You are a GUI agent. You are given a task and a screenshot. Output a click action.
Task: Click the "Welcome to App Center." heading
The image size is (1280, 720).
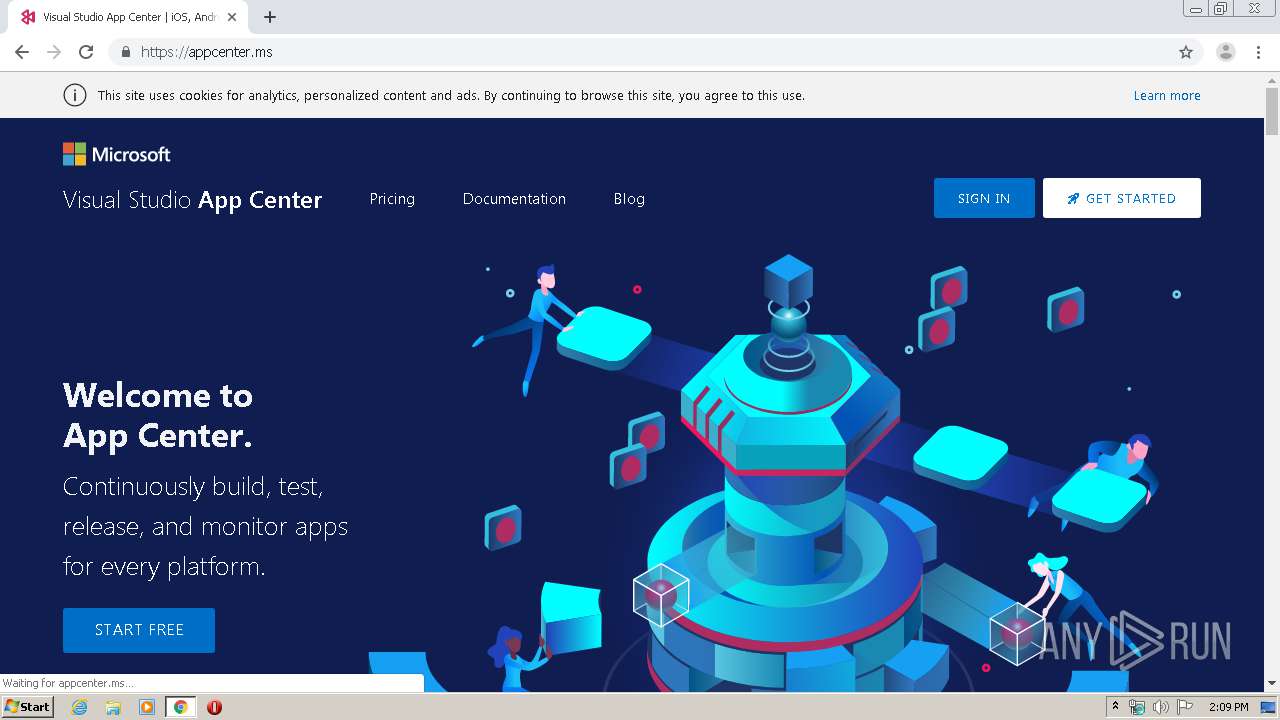point(158,415)
